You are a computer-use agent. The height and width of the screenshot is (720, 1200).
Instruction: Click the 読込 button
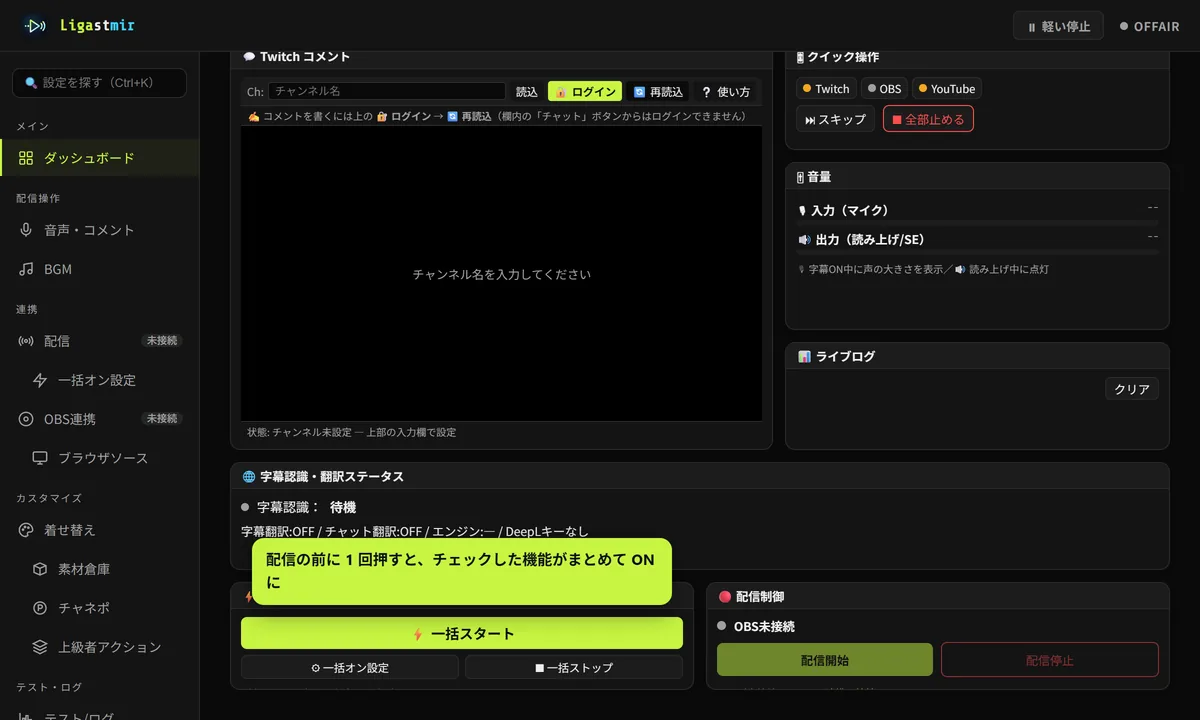527,91
